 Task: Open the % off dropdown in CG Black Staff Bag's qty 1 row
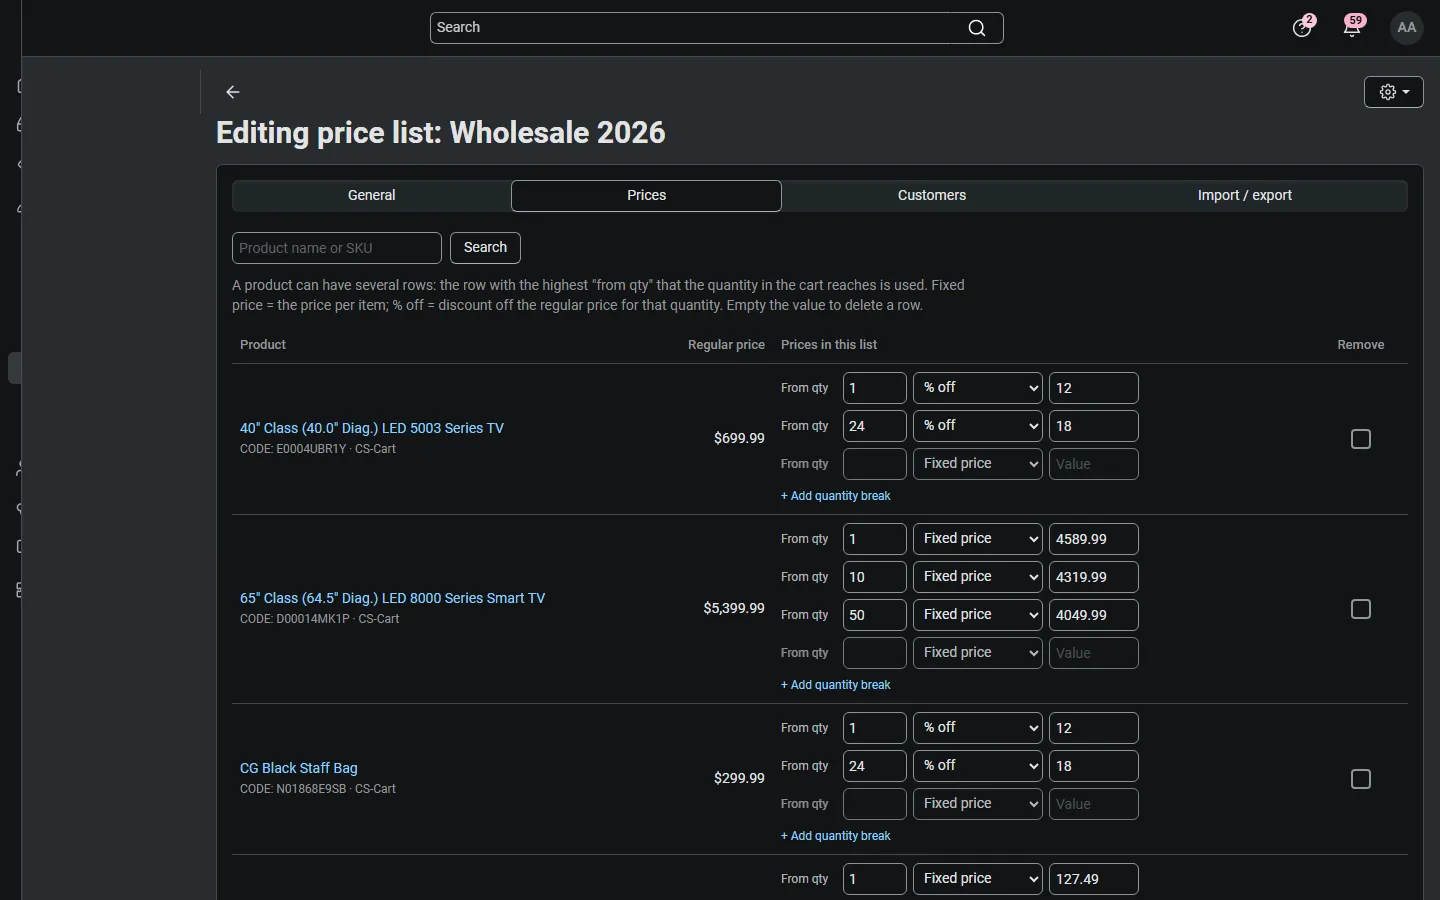[x=978, y=728]
